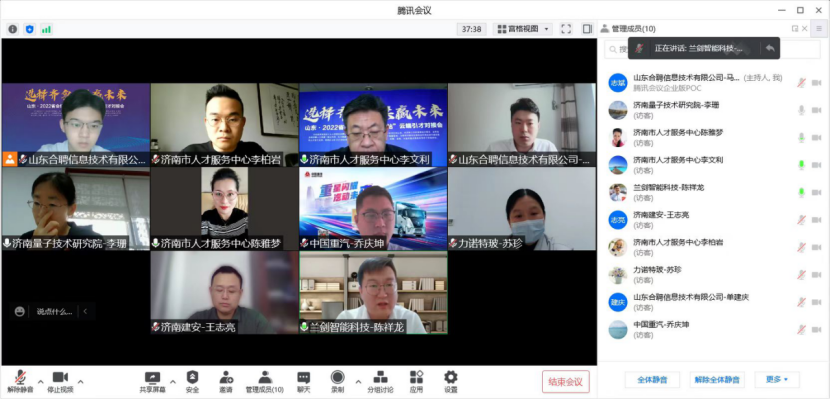Open 设置 settings
This screenshot has height=400, width=830.
coord(450,381)
